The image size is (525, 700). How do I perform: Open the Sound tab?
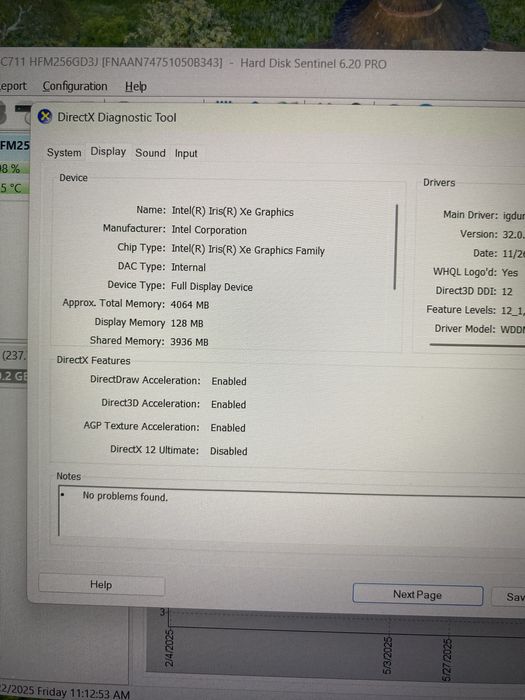(x=150, y=153)
